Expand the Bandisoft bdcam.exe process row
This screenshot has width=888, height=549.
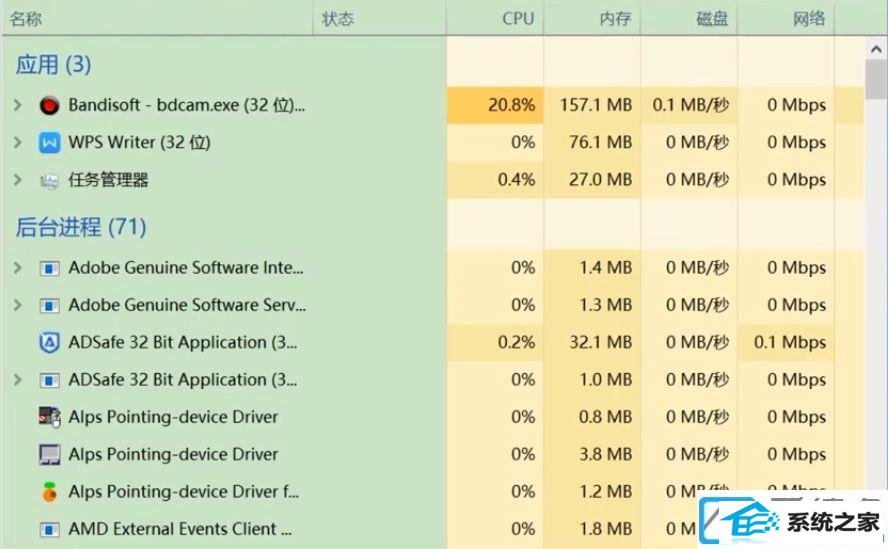pyautogui.click(x=18, y=105)
